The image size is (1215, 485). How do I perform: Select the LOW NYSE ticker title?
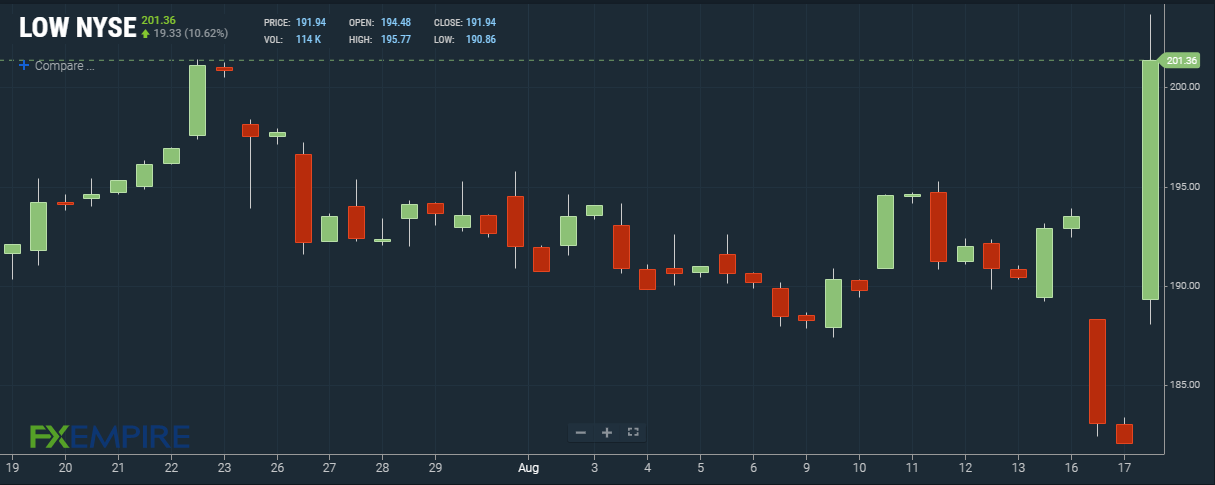click(77, 28)
